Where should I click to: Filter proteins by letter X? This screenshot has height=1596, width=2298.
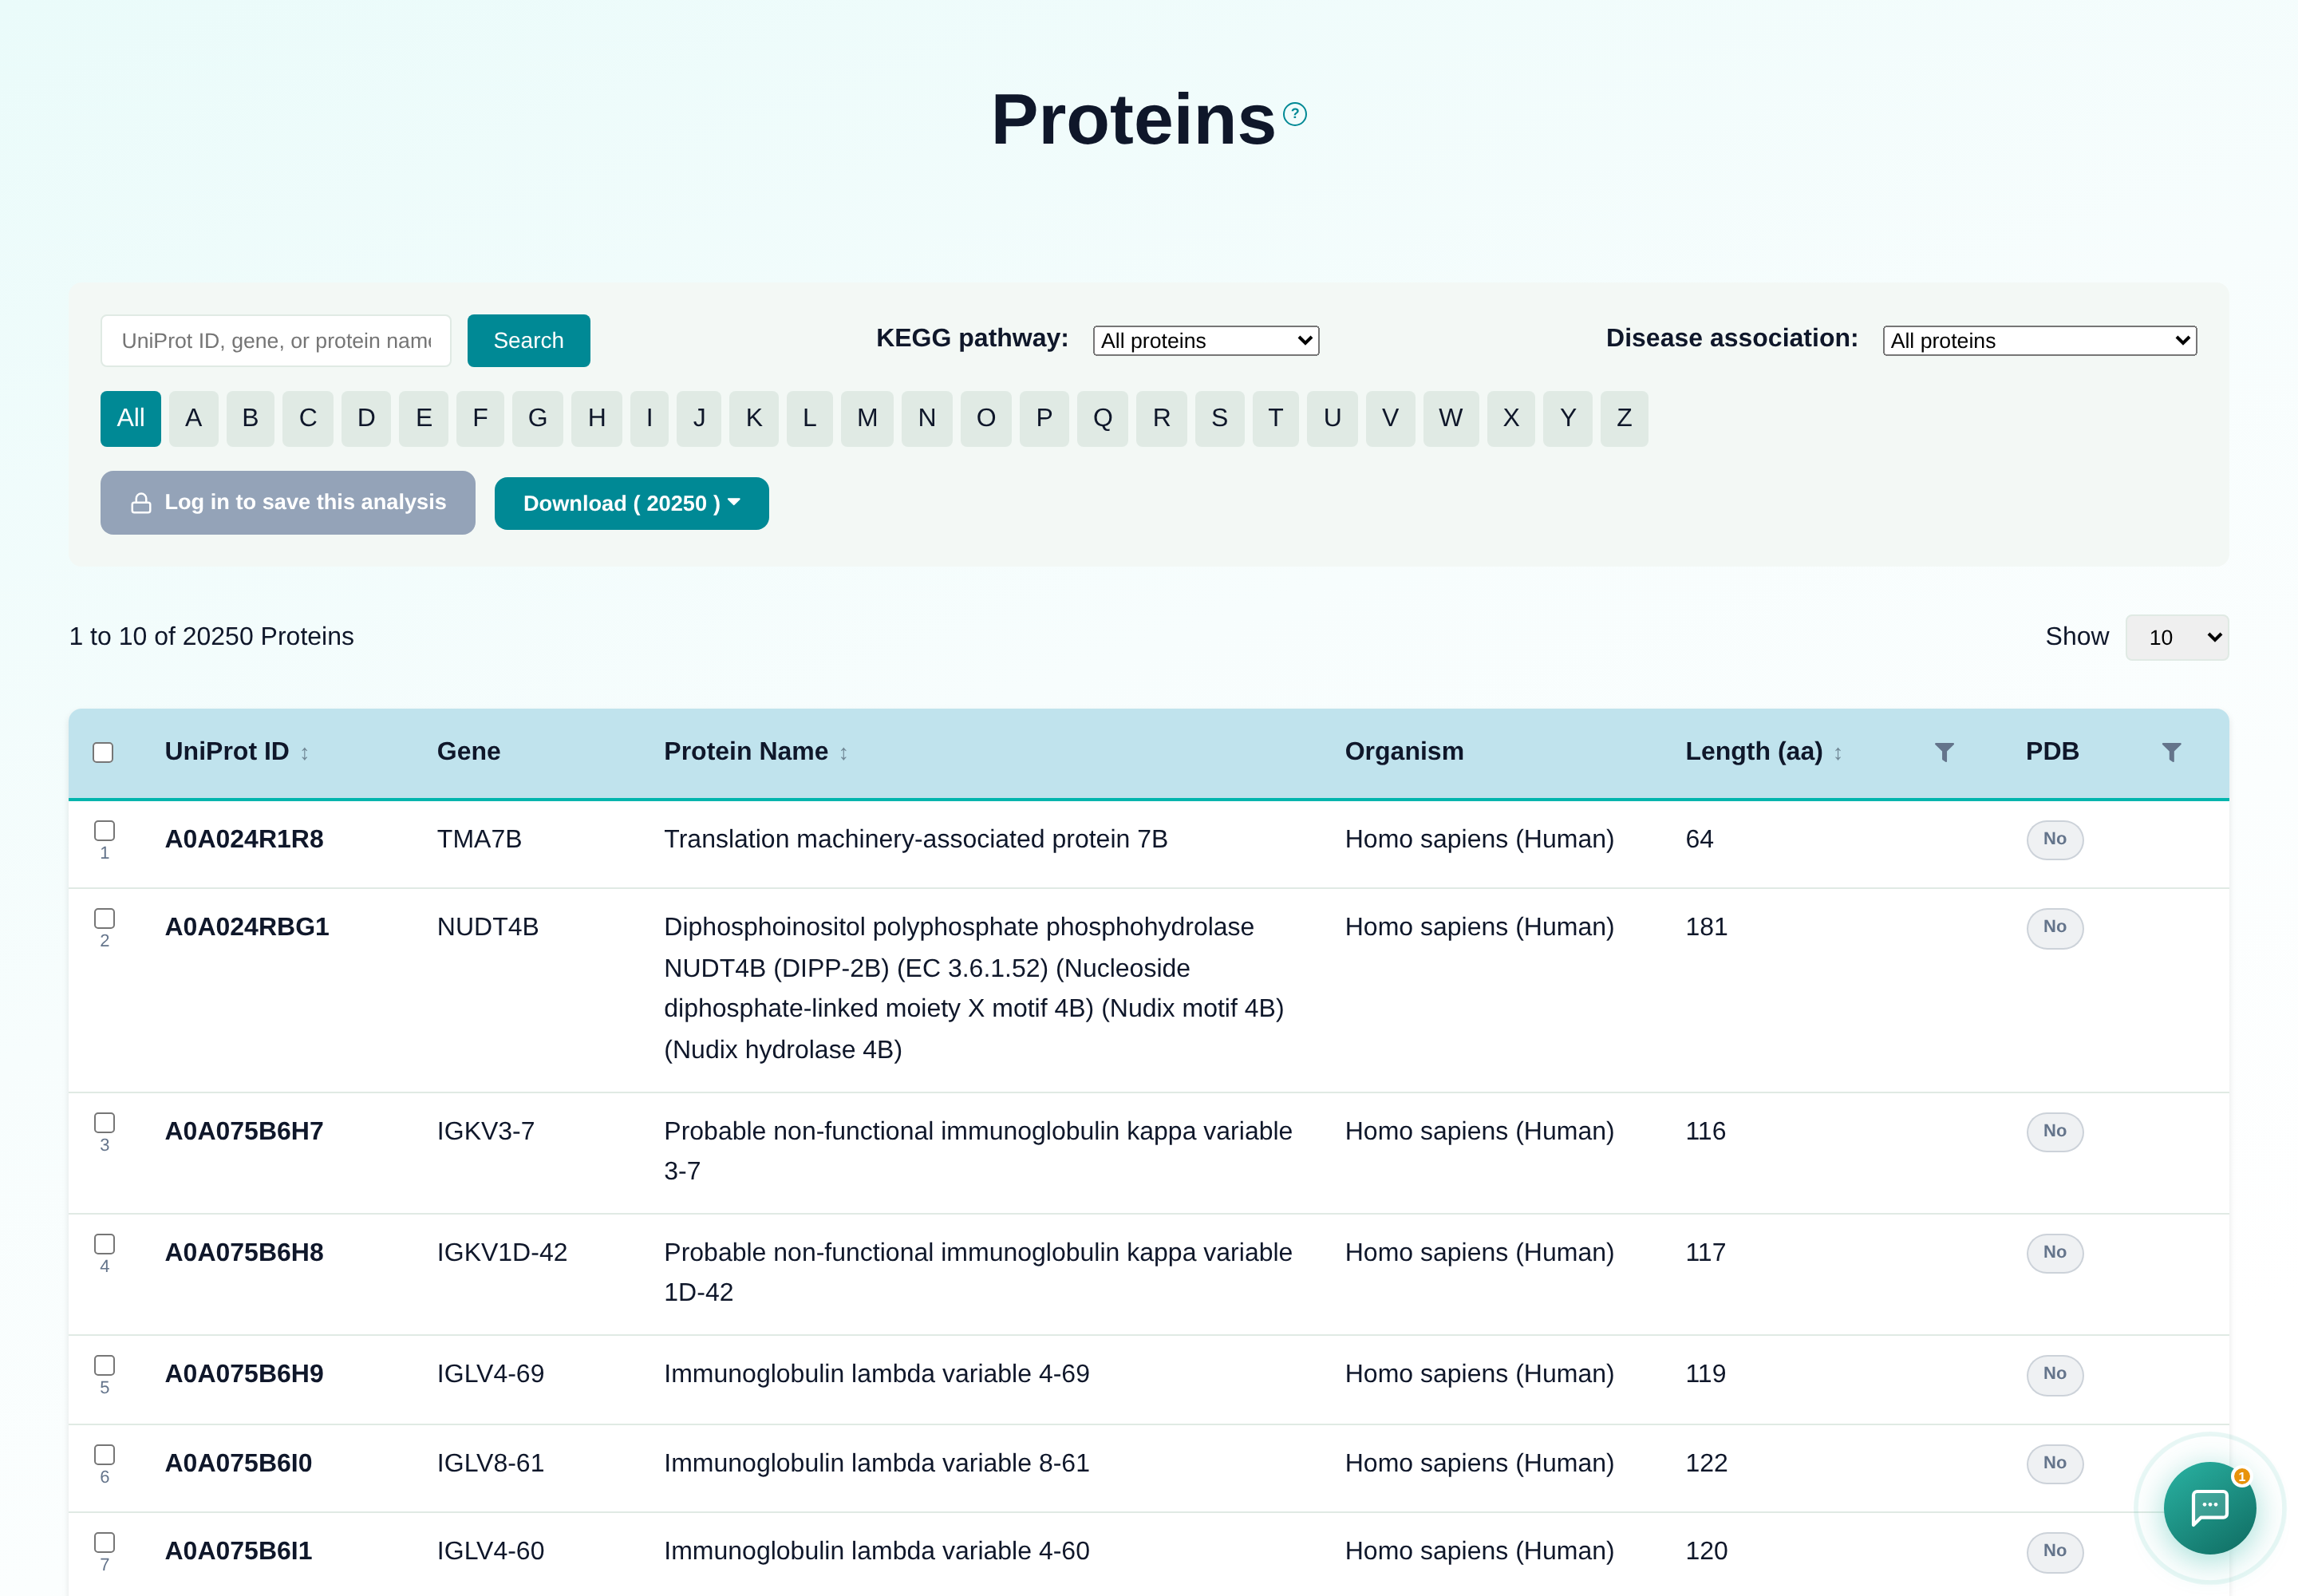pyautogui.click(x=1510, y=418)
